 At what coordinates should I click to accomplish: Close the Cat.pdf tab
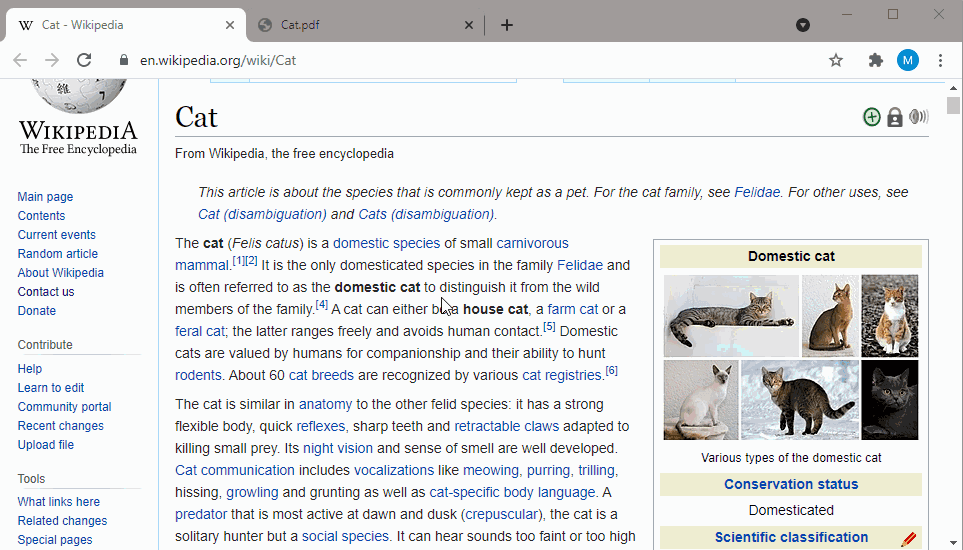tap(469, 25)
